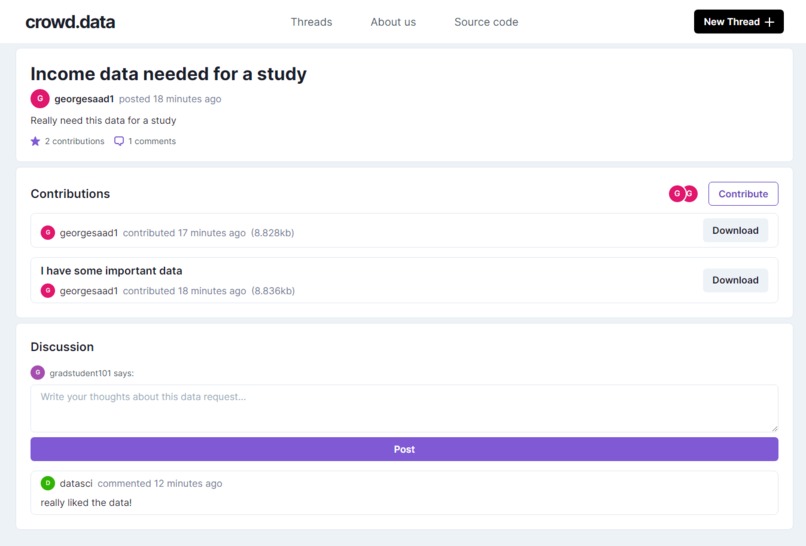Click the overlapped second avatar beside Contribute
The image size is (806, 546).
tap(692, 194)
